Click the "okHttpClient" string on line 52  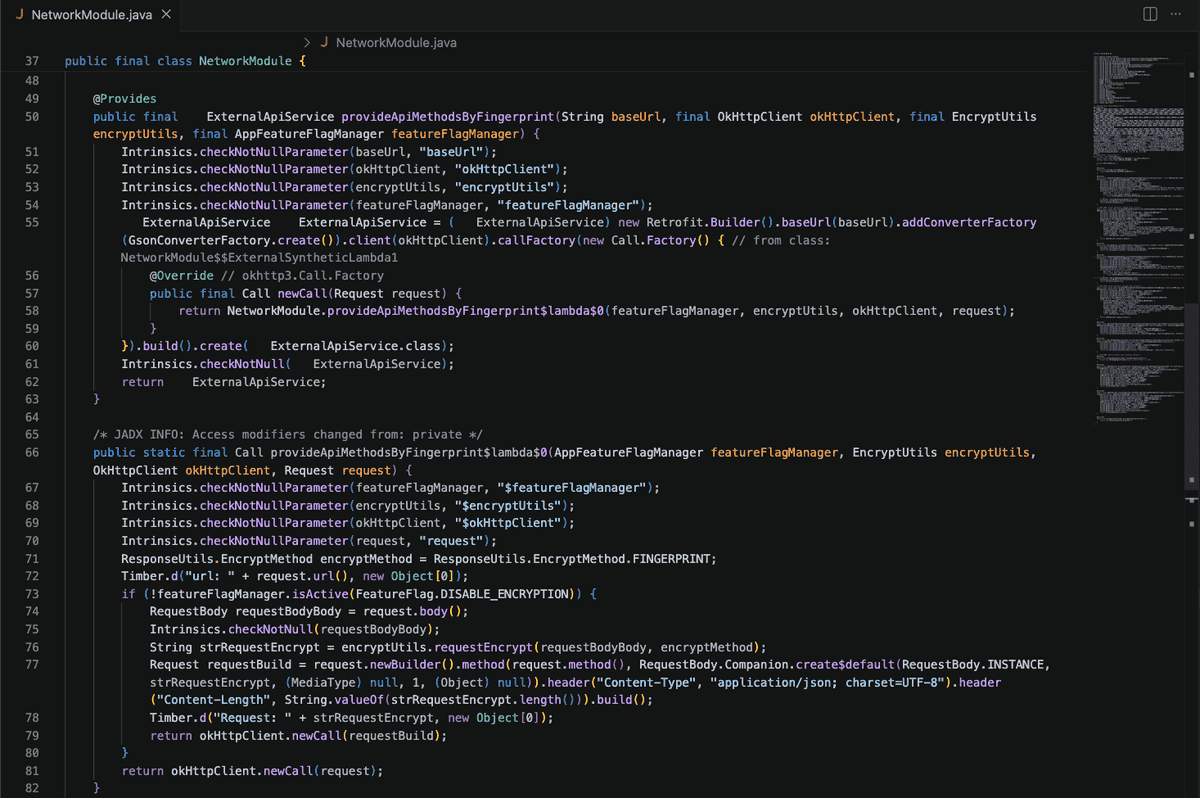[504, 169]
